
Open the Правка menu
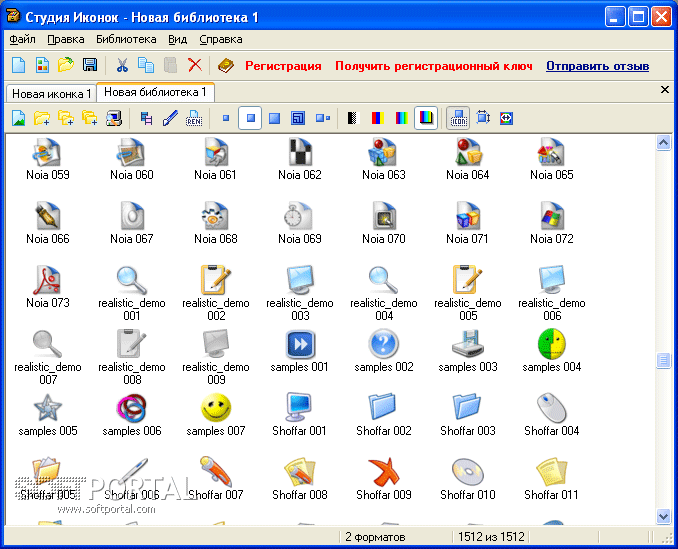(x=66, y=39)
